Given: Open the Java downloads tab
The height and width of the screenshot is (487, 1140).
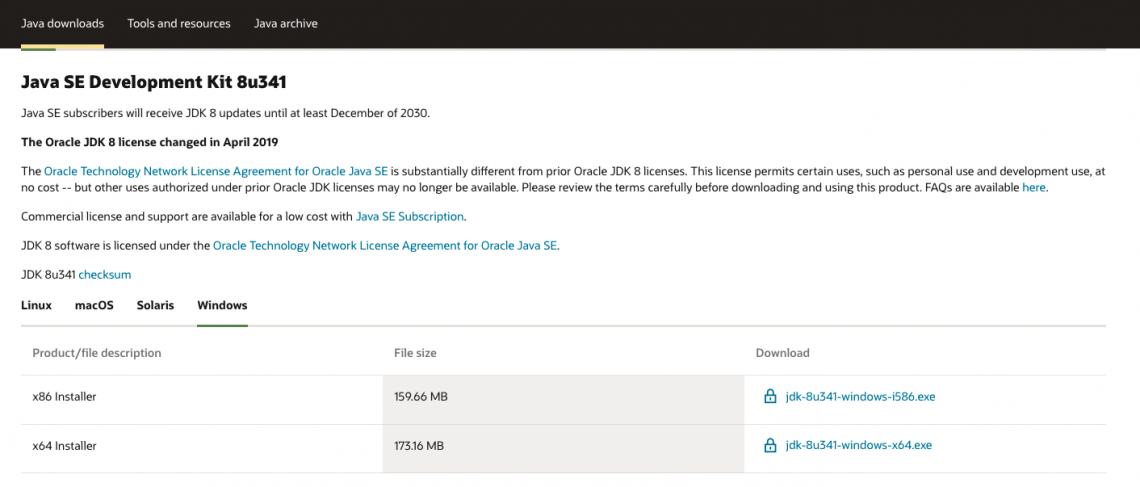Looking at the screenshot, I should pos(62,23).
